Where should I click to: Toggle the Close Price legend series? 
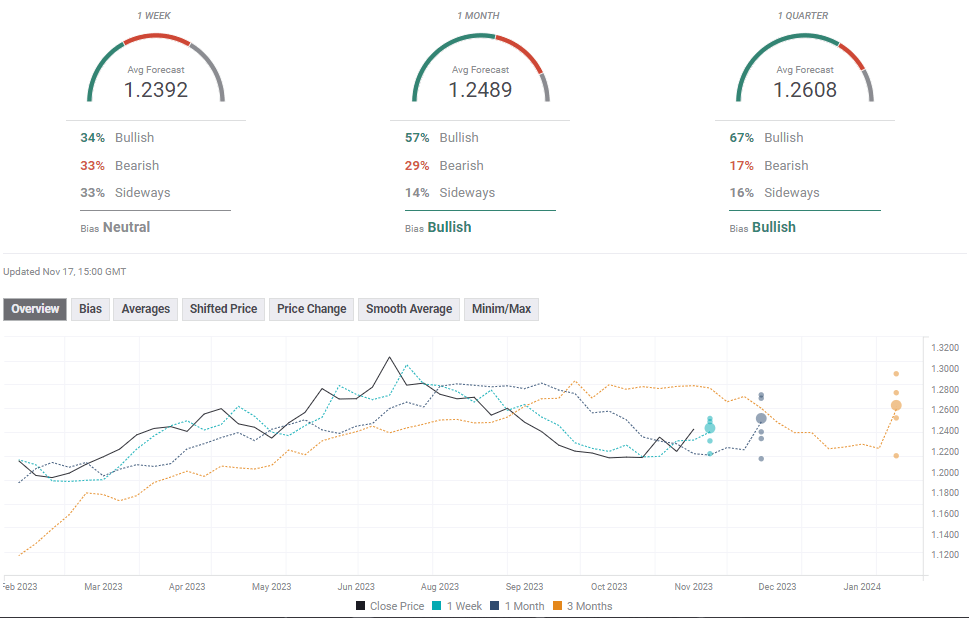390,606
